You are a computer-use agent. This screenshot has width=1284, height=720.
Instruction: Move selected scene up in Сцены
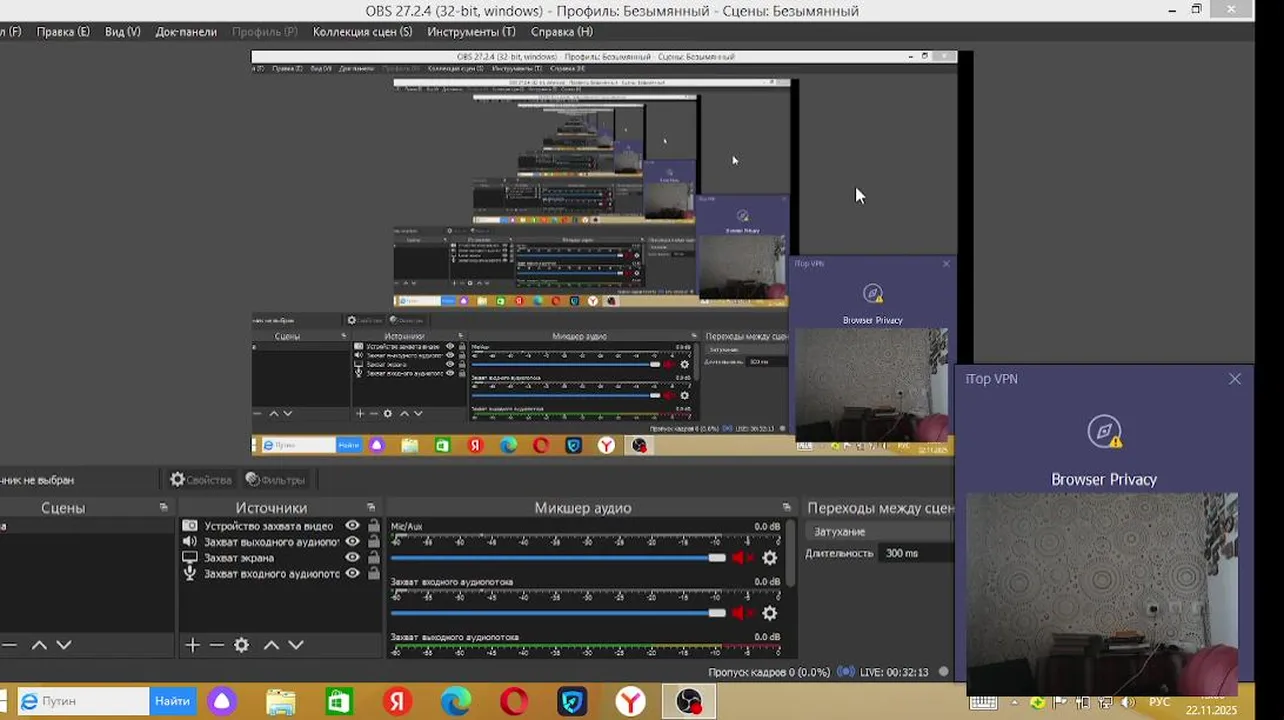click(x=39, y=645)
